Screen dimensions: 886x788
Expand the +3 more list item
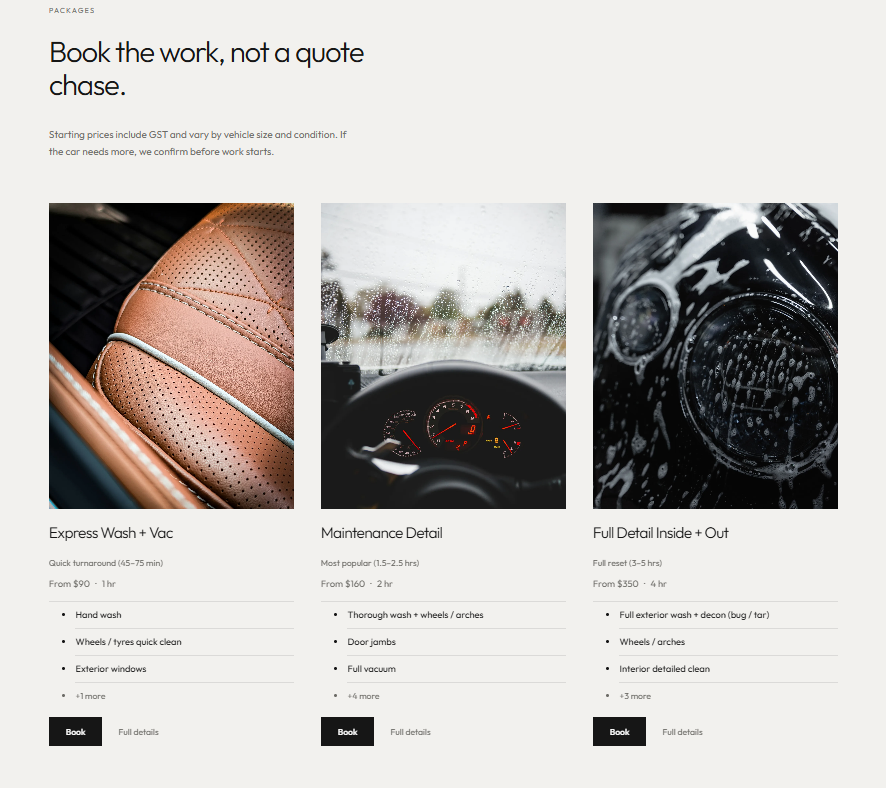pyautogui.click(x=635, y=696)
